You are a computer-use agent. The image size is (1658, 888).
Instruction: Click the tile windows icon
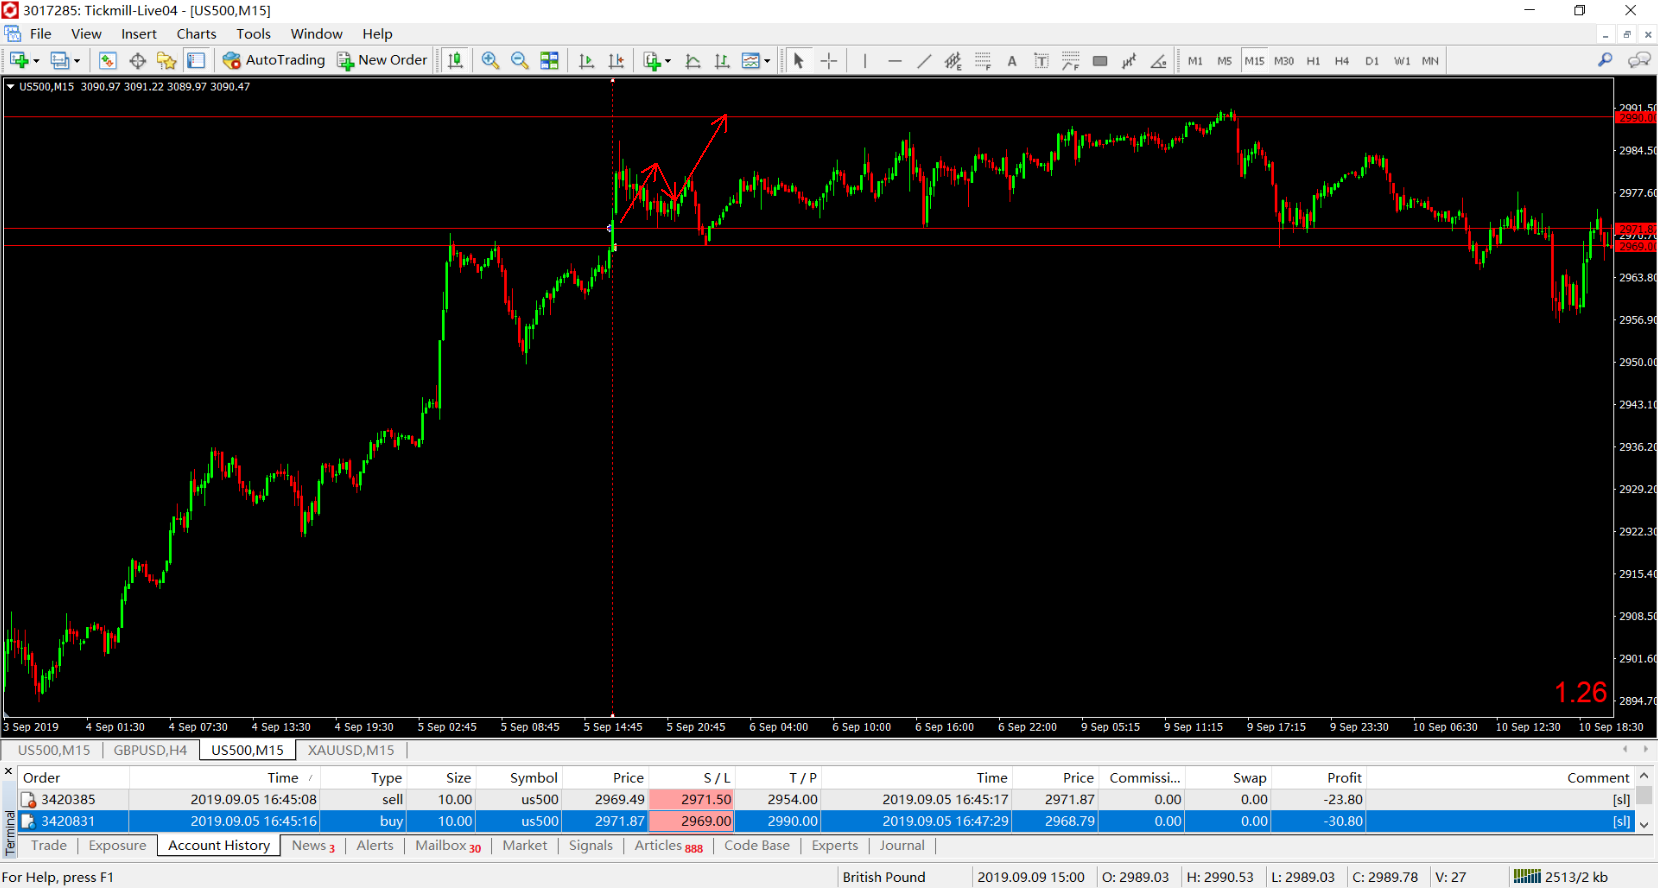[549, 61]
